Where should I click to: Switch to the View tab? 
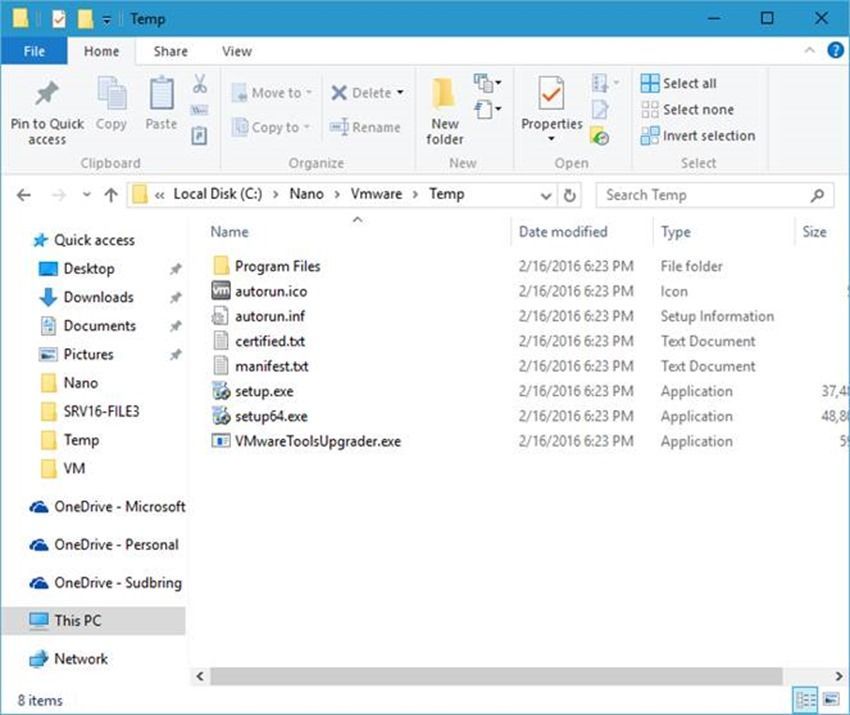point(236,51)
